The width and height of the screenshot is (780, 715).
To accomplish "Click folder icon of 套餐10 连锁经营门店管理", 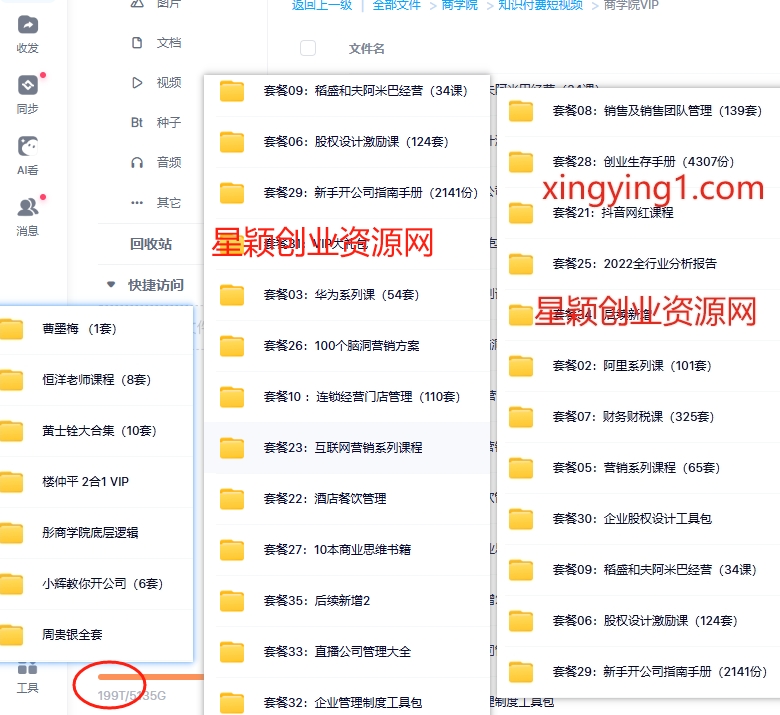I will [232, 397].
